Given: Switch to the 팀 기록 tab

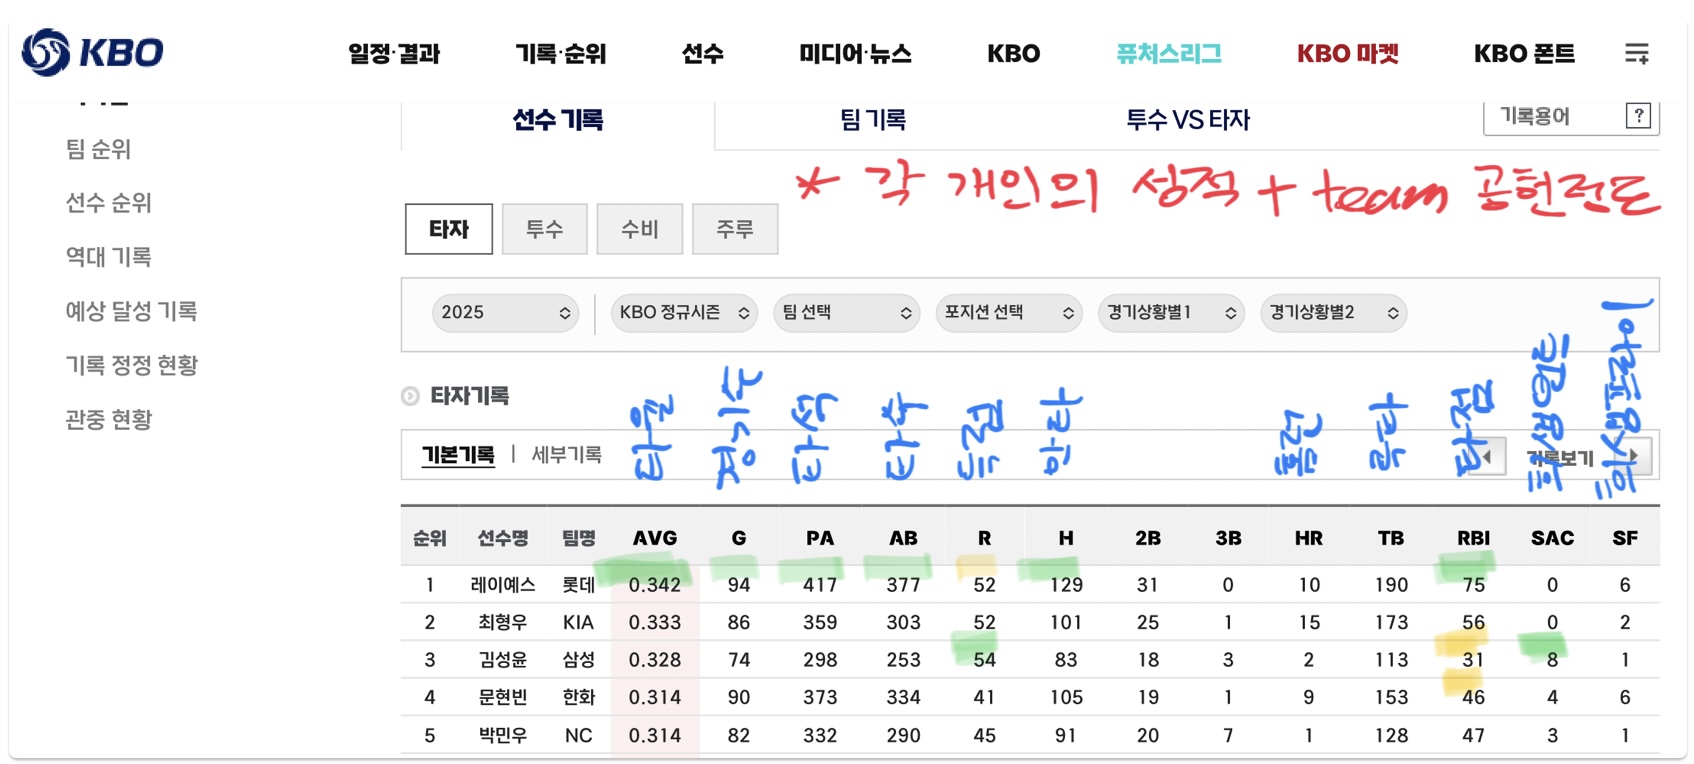Looking at the screenshot, I should point(873,121).
